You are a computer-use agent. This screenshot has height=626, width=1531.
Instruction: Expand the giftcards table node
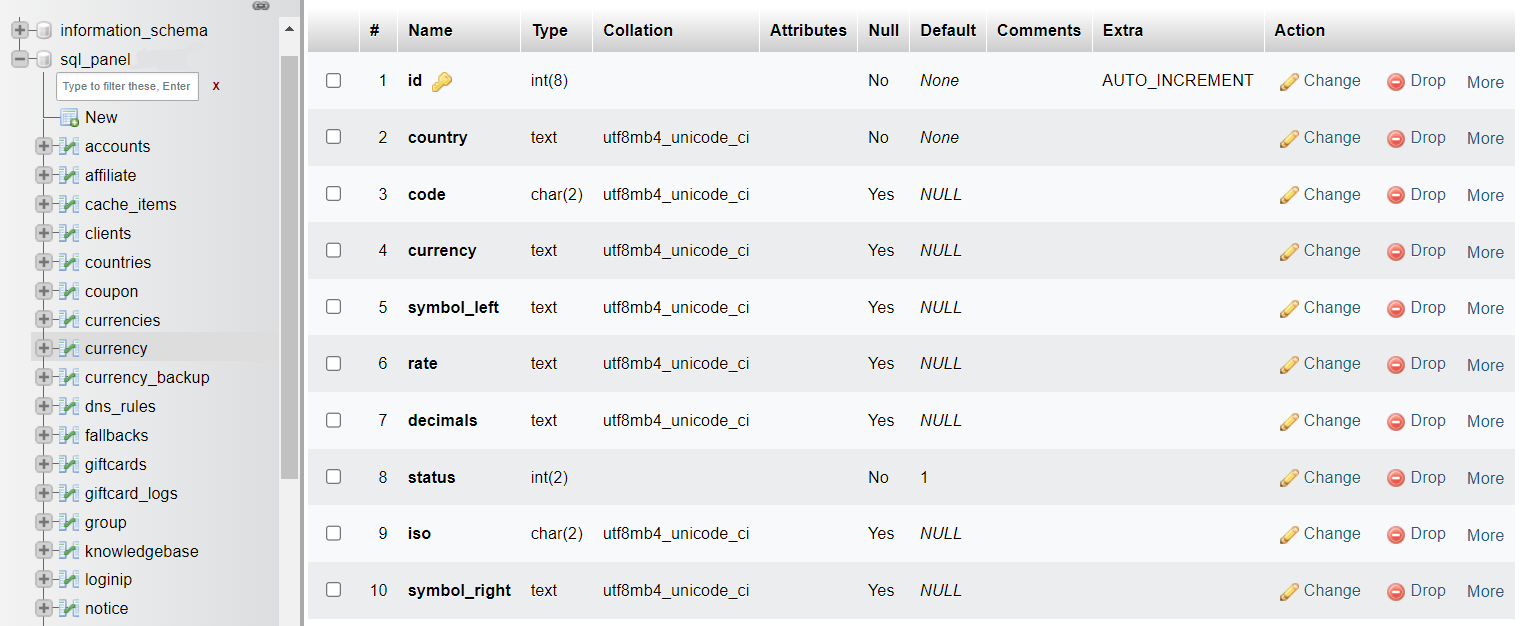point(42,464)
